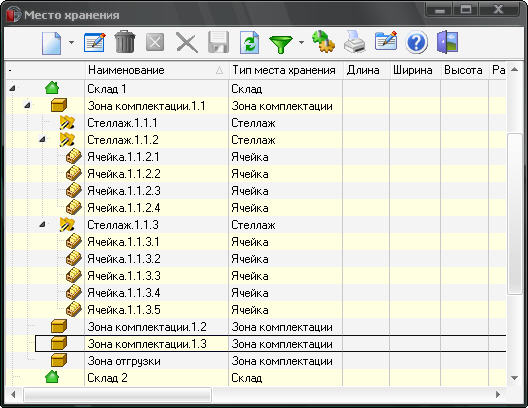The image size is (528, 408).
Task: Click the box icon of Зона отгрузки
Action: [59, 360]
